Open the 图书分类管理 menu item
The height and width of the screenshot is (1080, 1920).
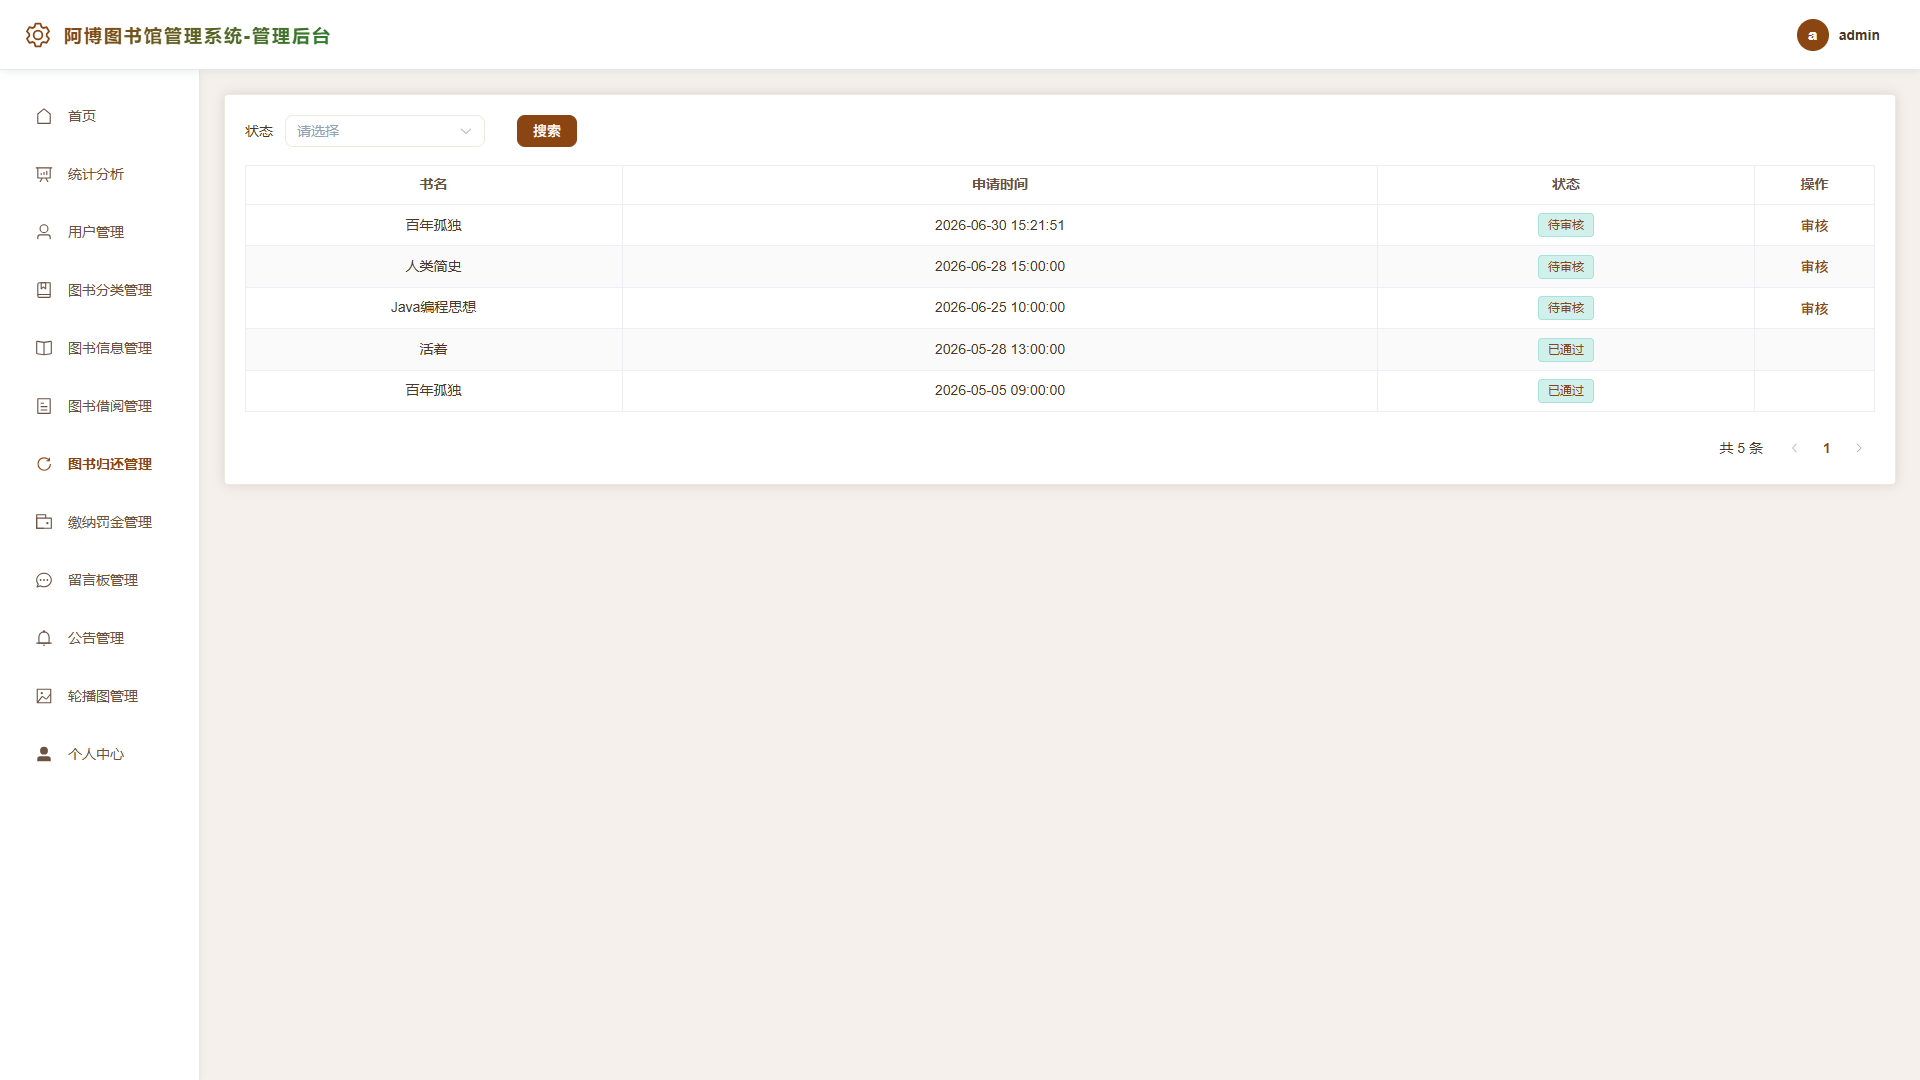pyautogui.click(x=100, y=290)
